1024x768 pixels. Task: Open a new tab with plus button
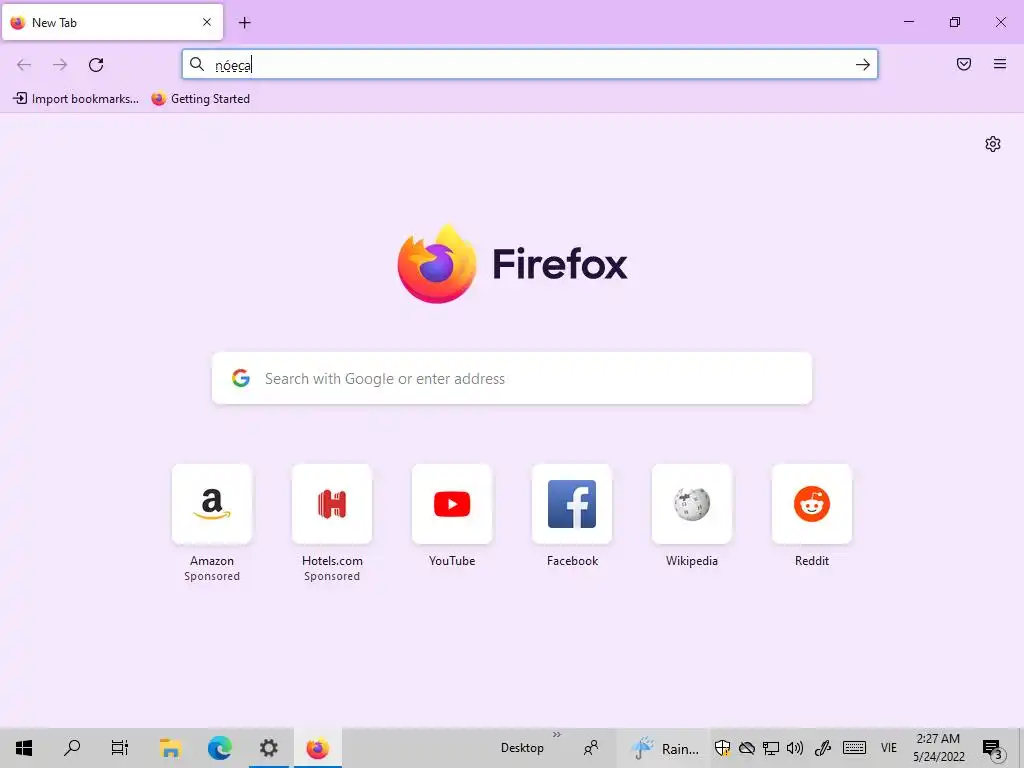tap(244, 23)
